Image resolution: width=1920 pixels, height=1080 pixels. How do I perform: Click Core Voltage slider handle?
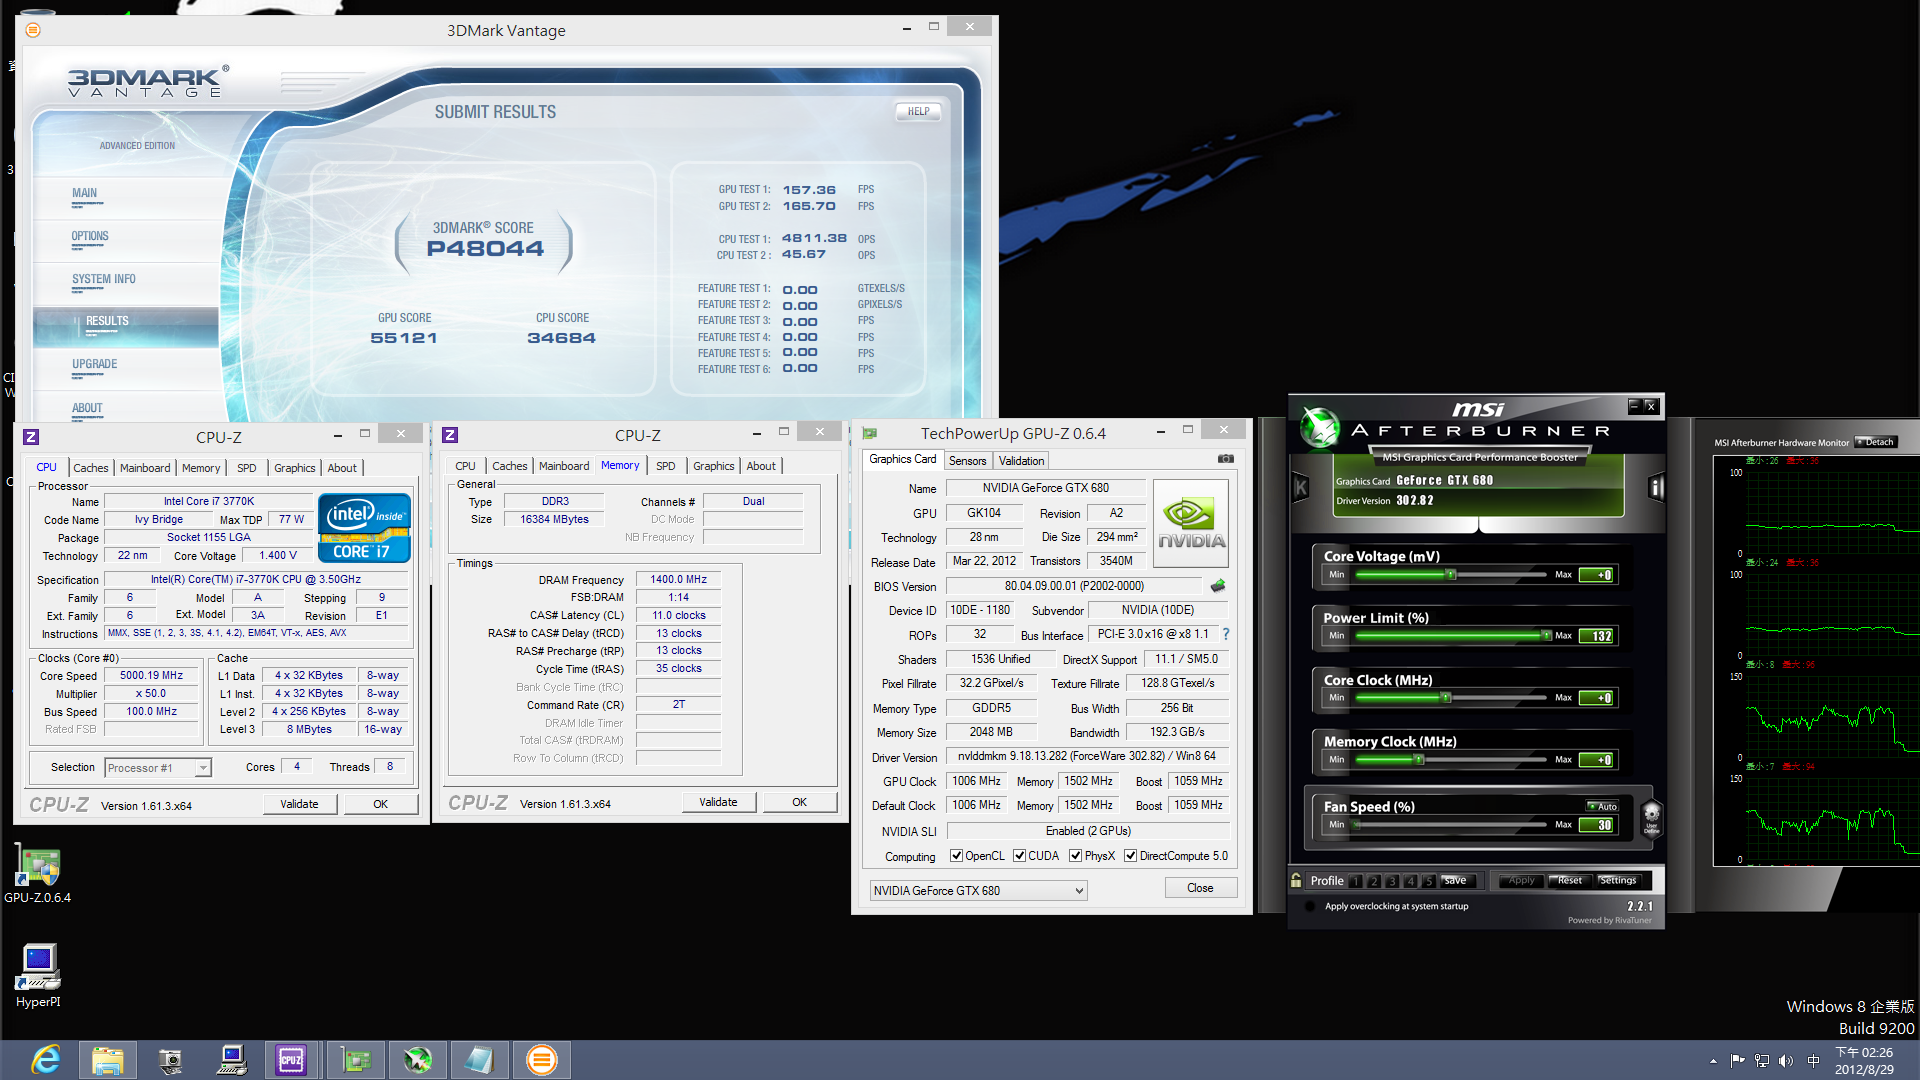(1451, 575)
